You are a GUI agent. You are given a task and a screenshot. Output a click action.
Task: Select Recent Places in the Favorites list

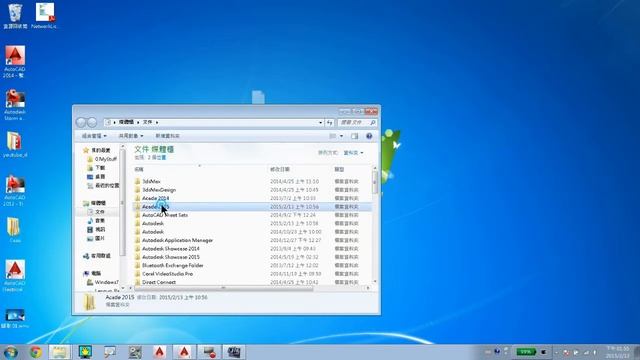pos(103,186)
